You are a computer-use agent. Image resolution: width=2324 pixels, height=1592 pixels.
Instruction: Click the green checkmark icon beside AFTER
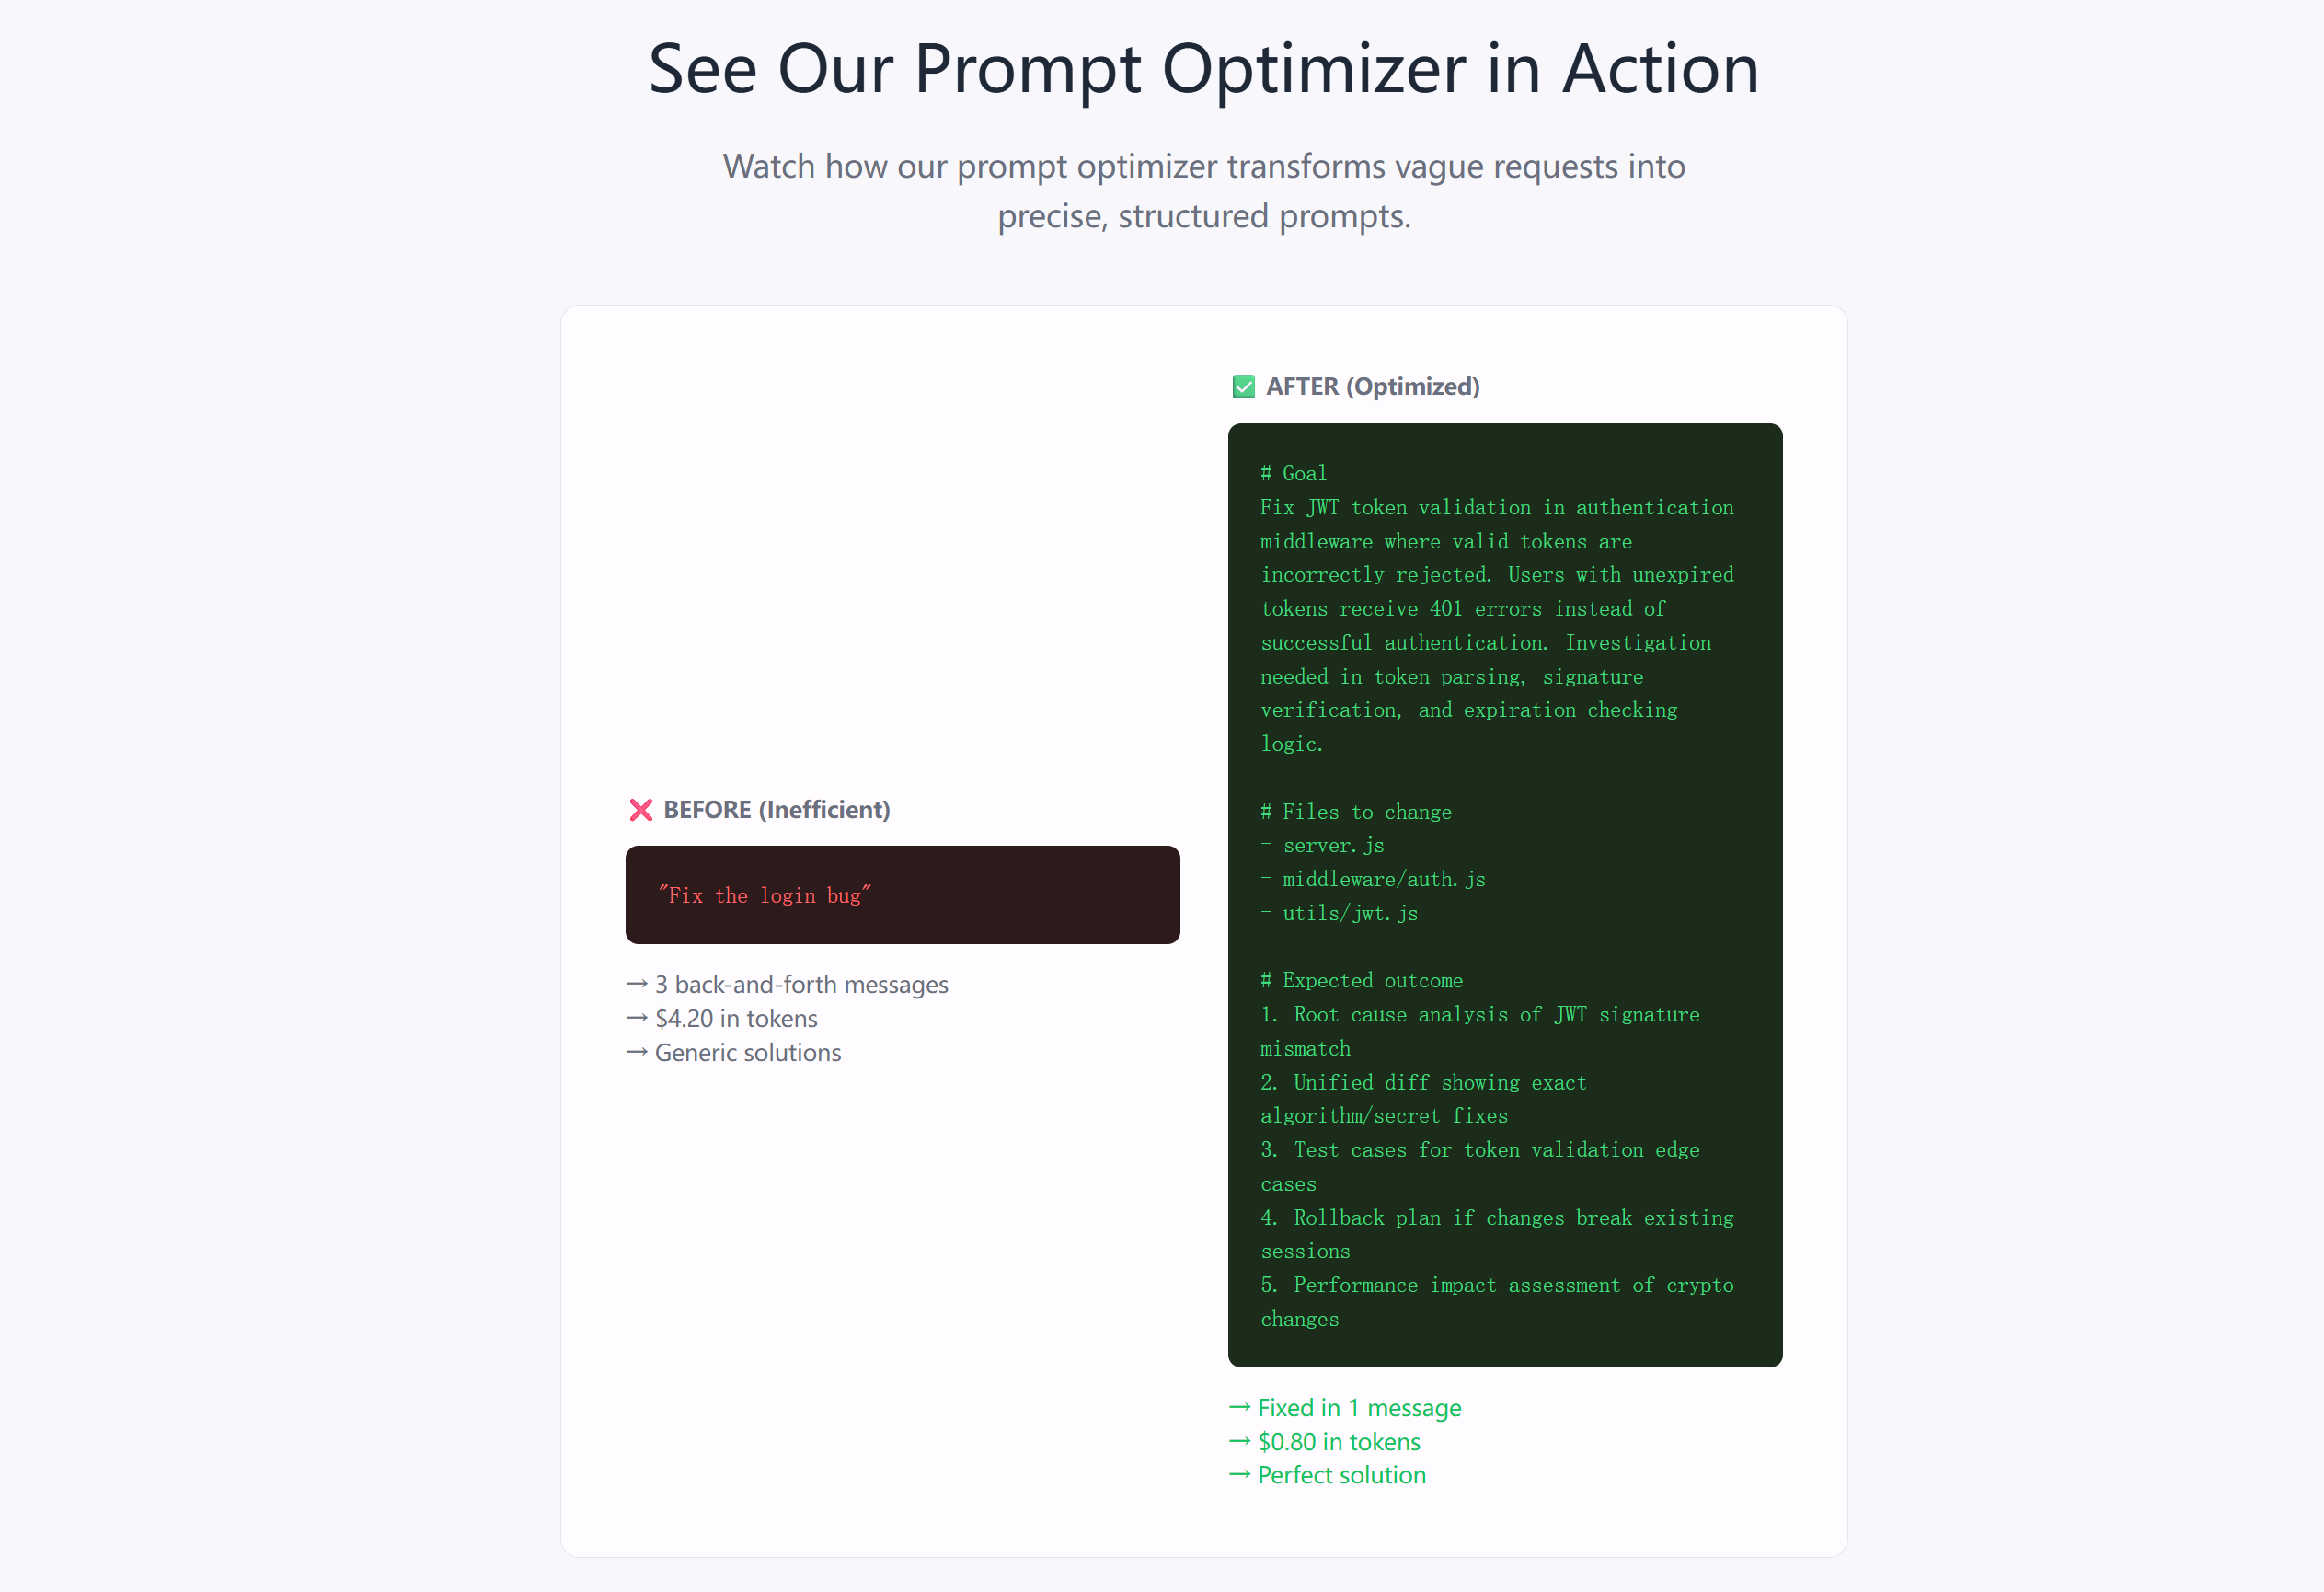pos(1243,387)
